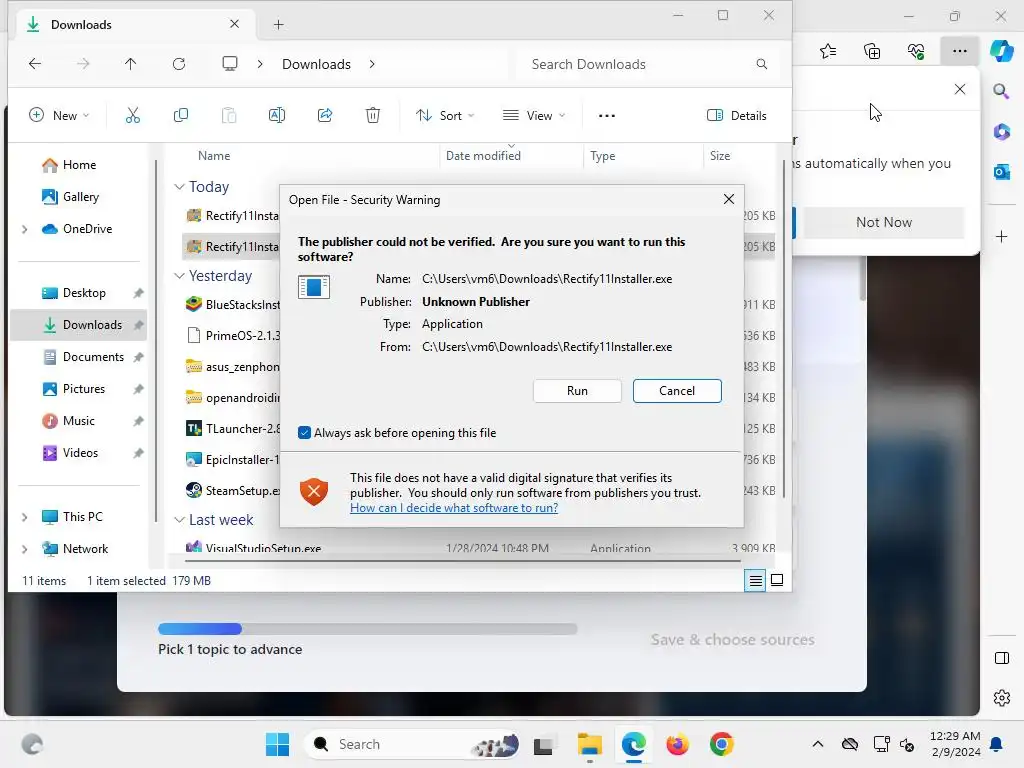Open How can I decide what software link
The width and height of the screenshot is (1024, 768).
(454, 508)
